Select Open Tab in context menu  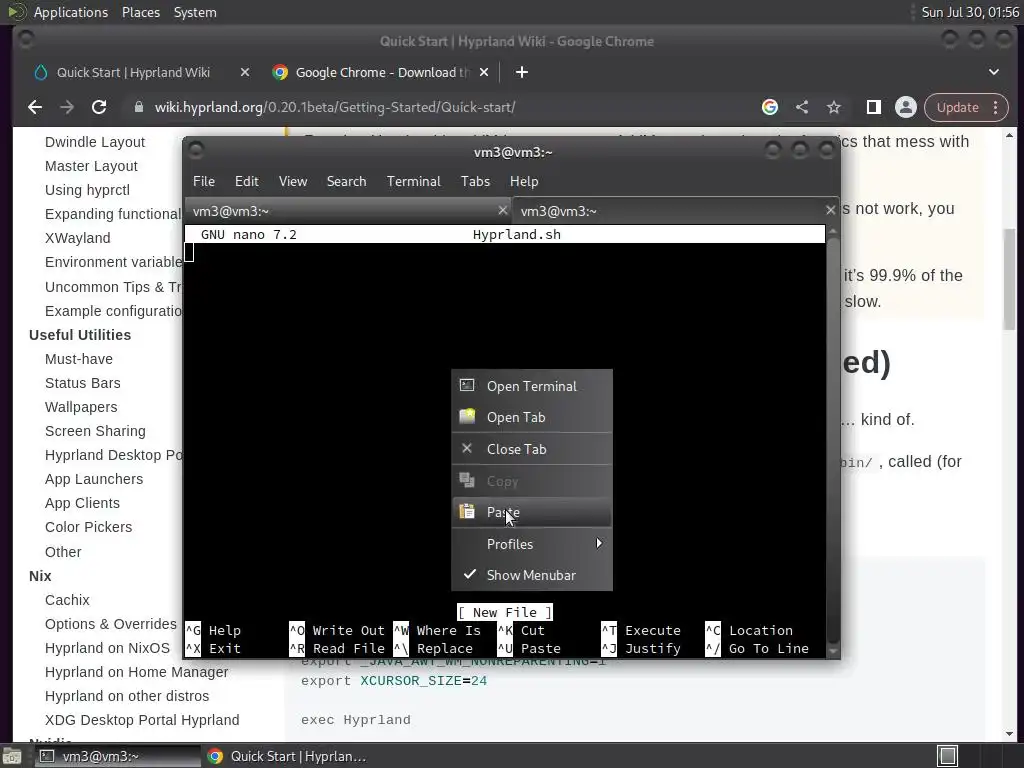pyautogui.click(x=532, y=417)
